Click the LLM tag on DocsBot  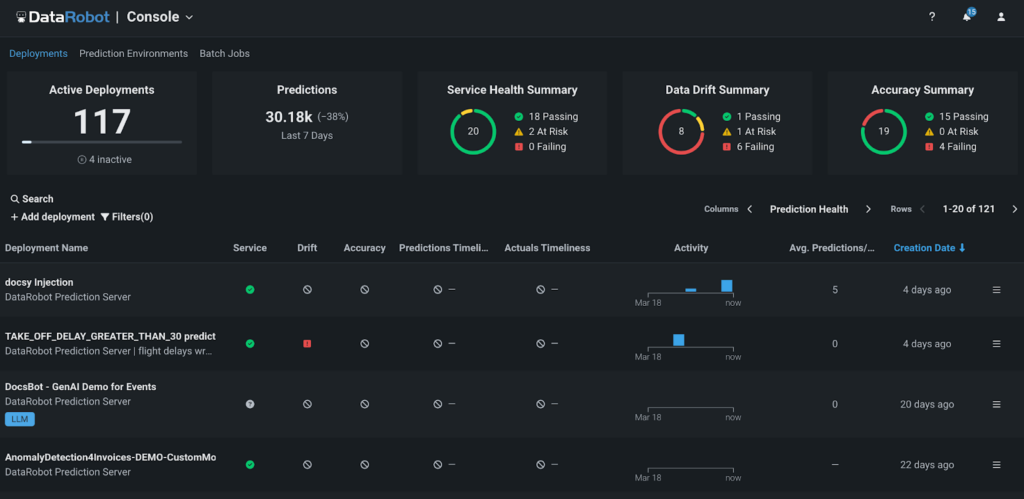point(20,419)
